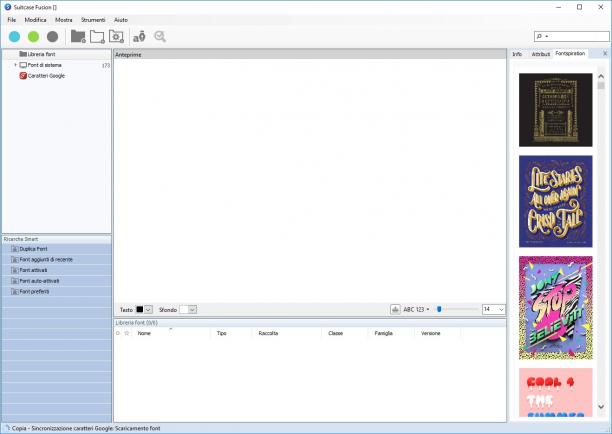Click the smart set gear folder icon
This screenshot has height=434, width=612.
pos(116,37)
